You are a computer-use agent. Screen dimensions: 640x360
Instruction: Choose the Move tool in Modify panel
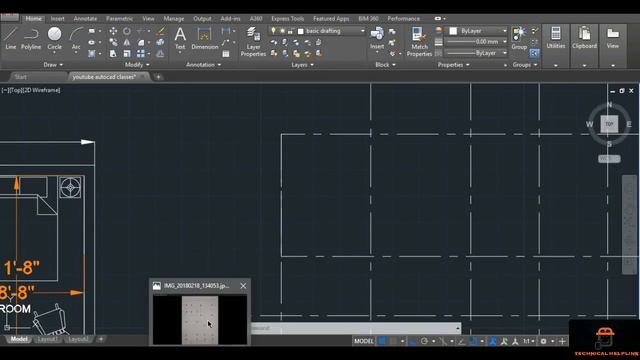tap(113, 31)
